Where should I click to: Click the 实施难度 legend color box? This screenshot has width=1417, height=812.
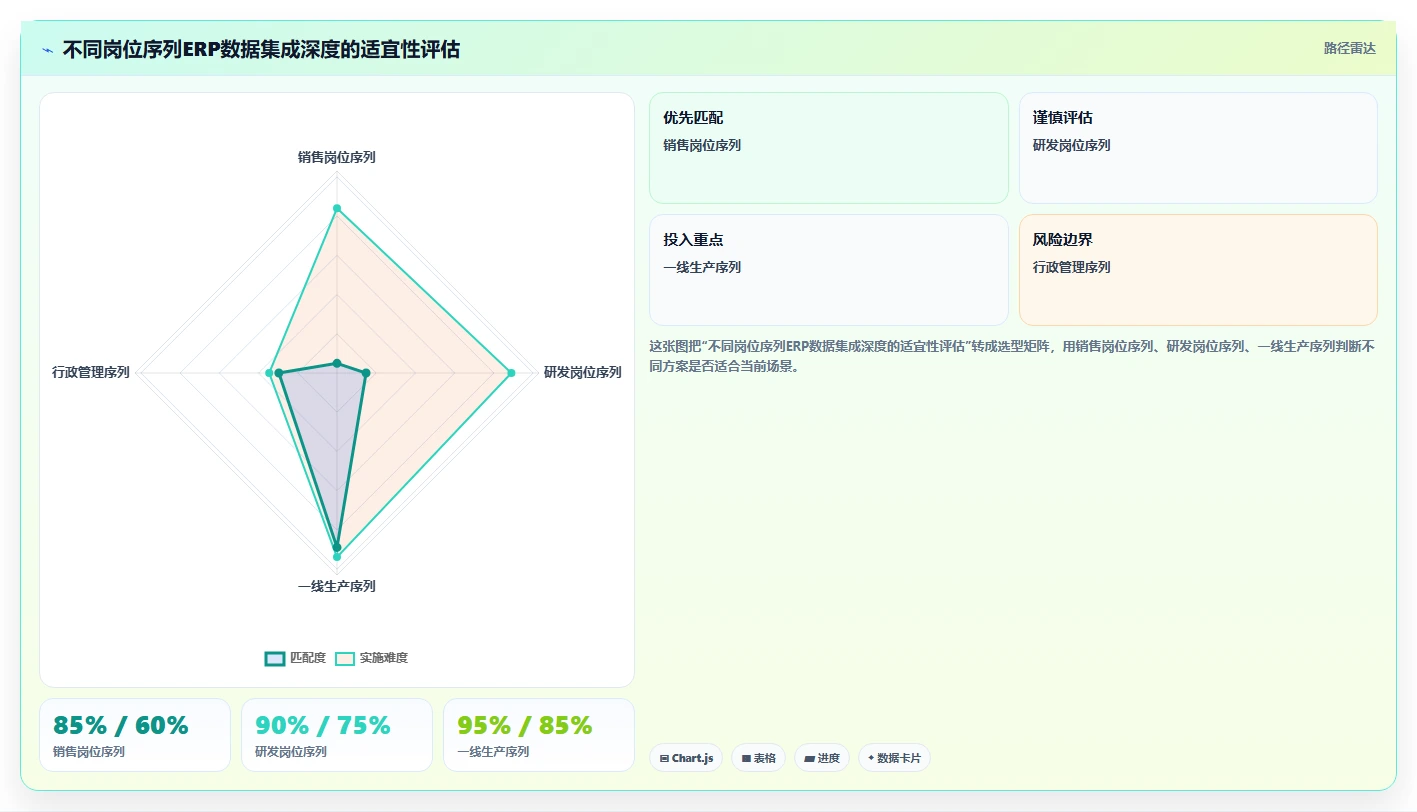pos(345,658)
